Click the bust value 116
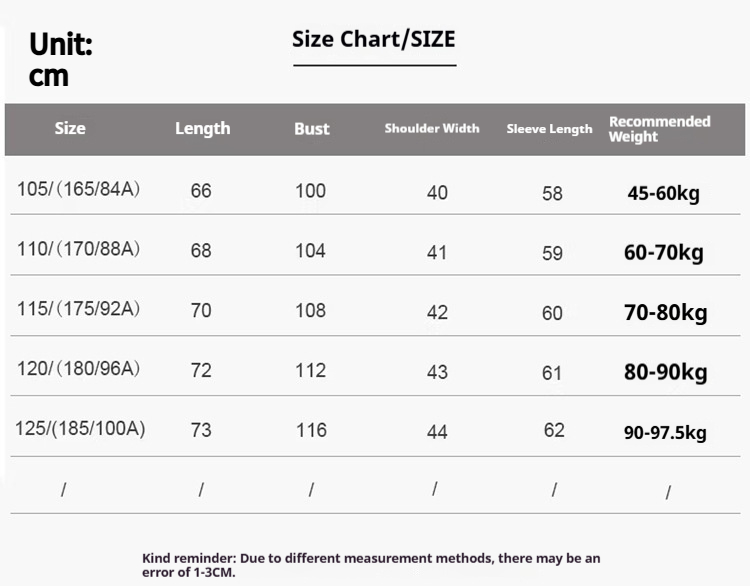 coord(311,430)
